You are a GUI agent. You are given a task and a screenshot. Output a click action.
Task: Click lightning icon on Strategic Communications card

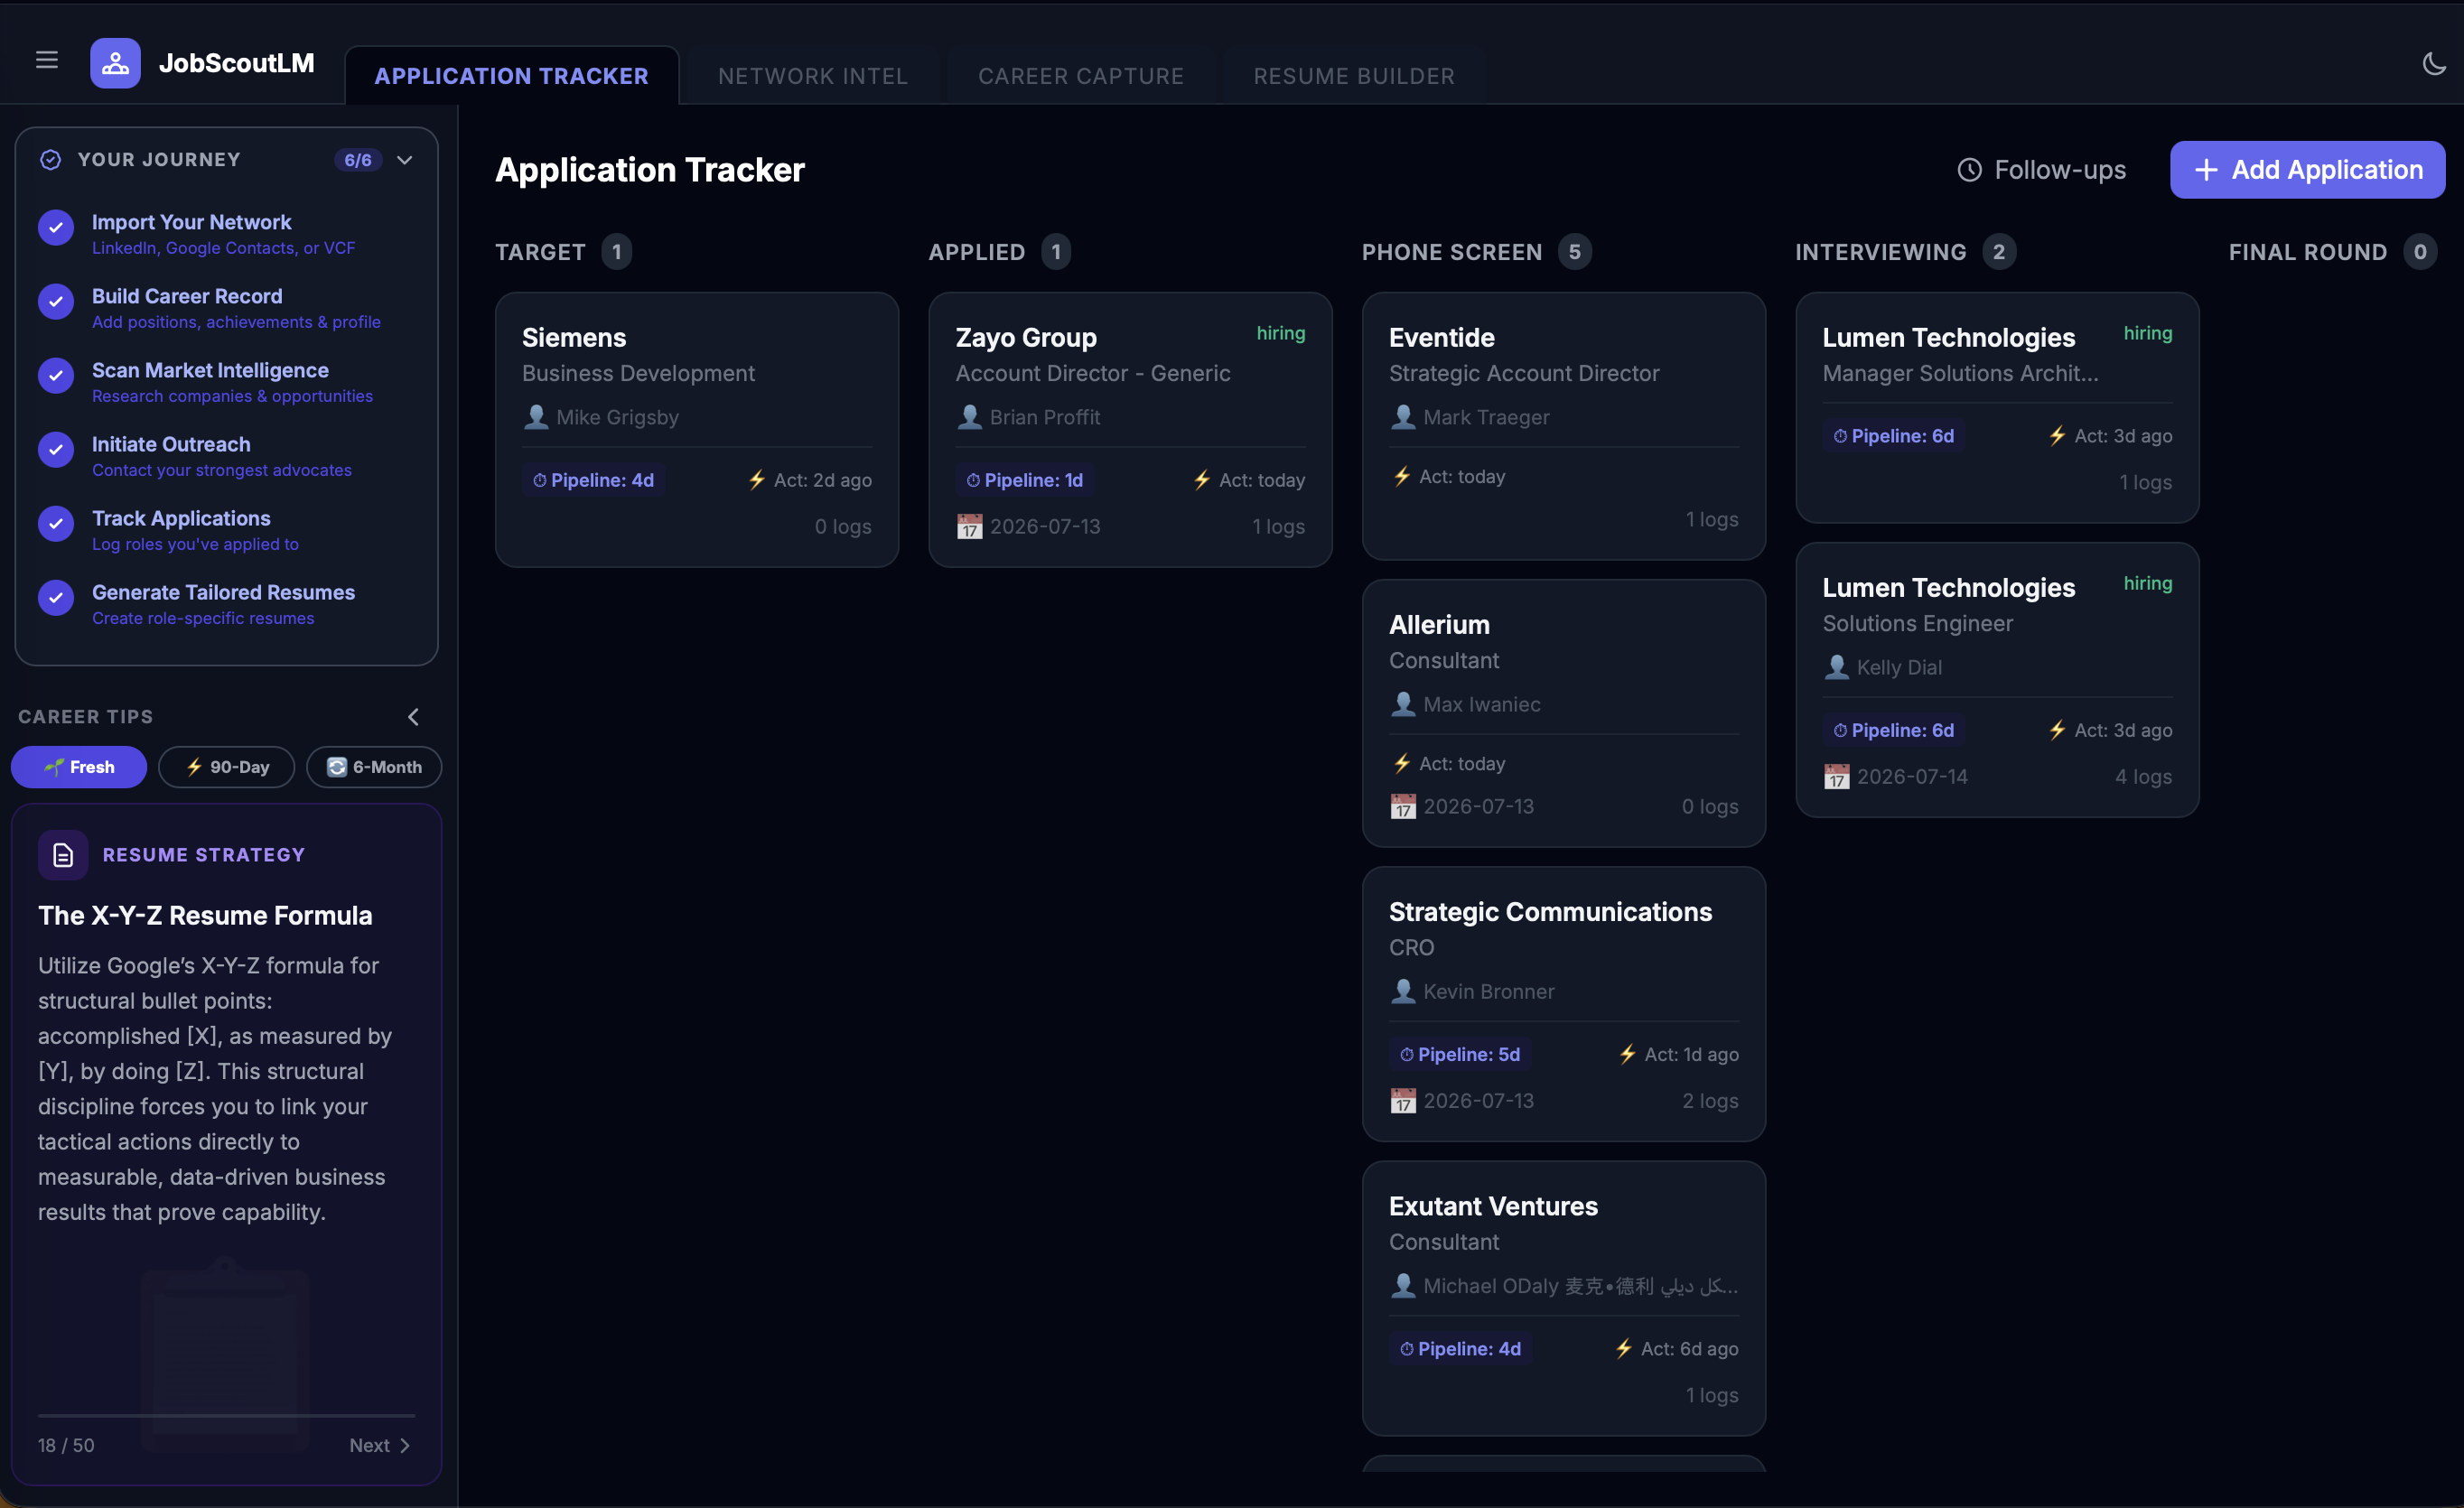click(1628, 1055)
